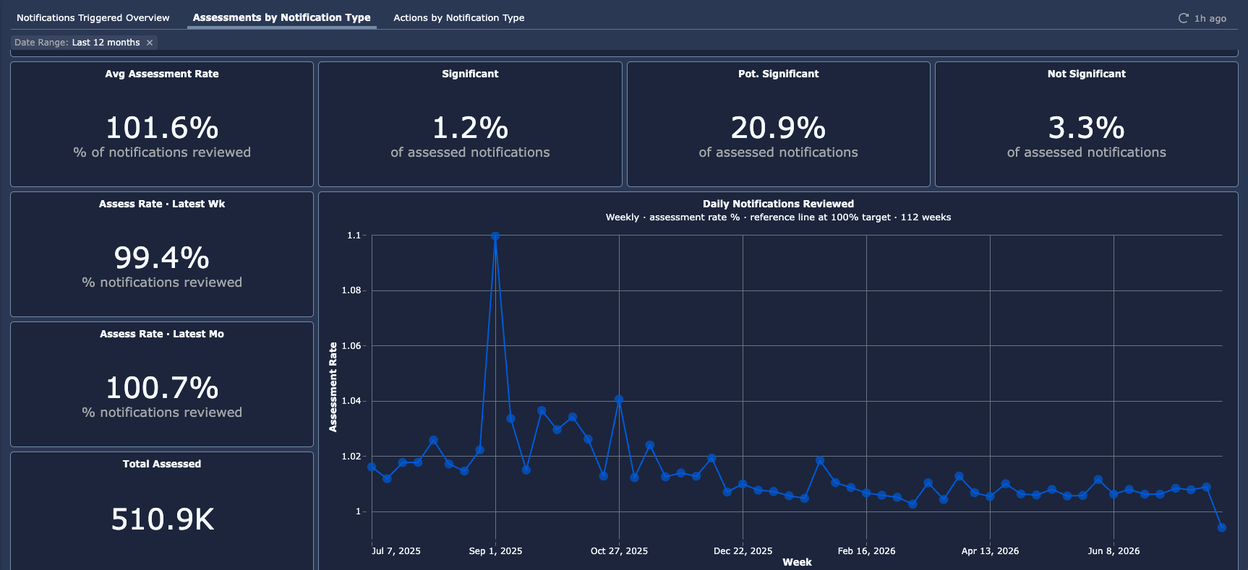
Task: Click the Assessment Rate y-axis title
Action: coord(334,387)
